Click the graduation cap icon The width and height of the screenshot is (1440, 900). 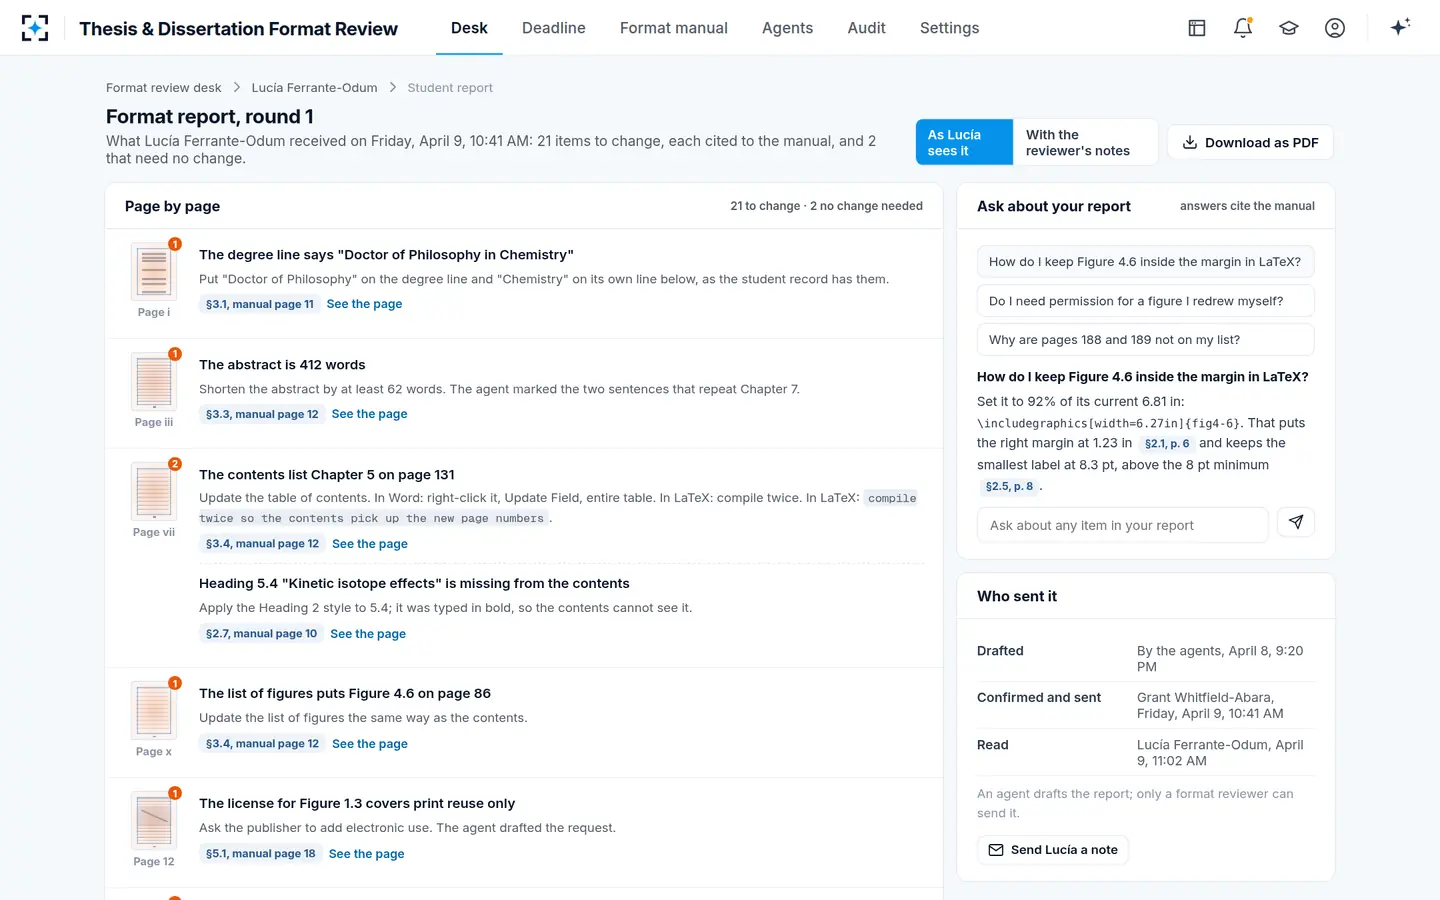pos(1289,28)
